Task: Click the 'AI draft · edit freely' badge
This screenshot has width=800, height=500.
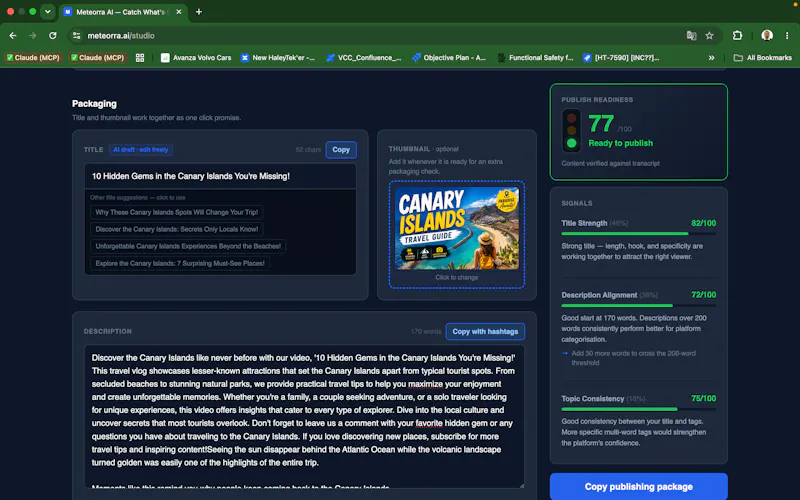Action: (x=140, y=149)
